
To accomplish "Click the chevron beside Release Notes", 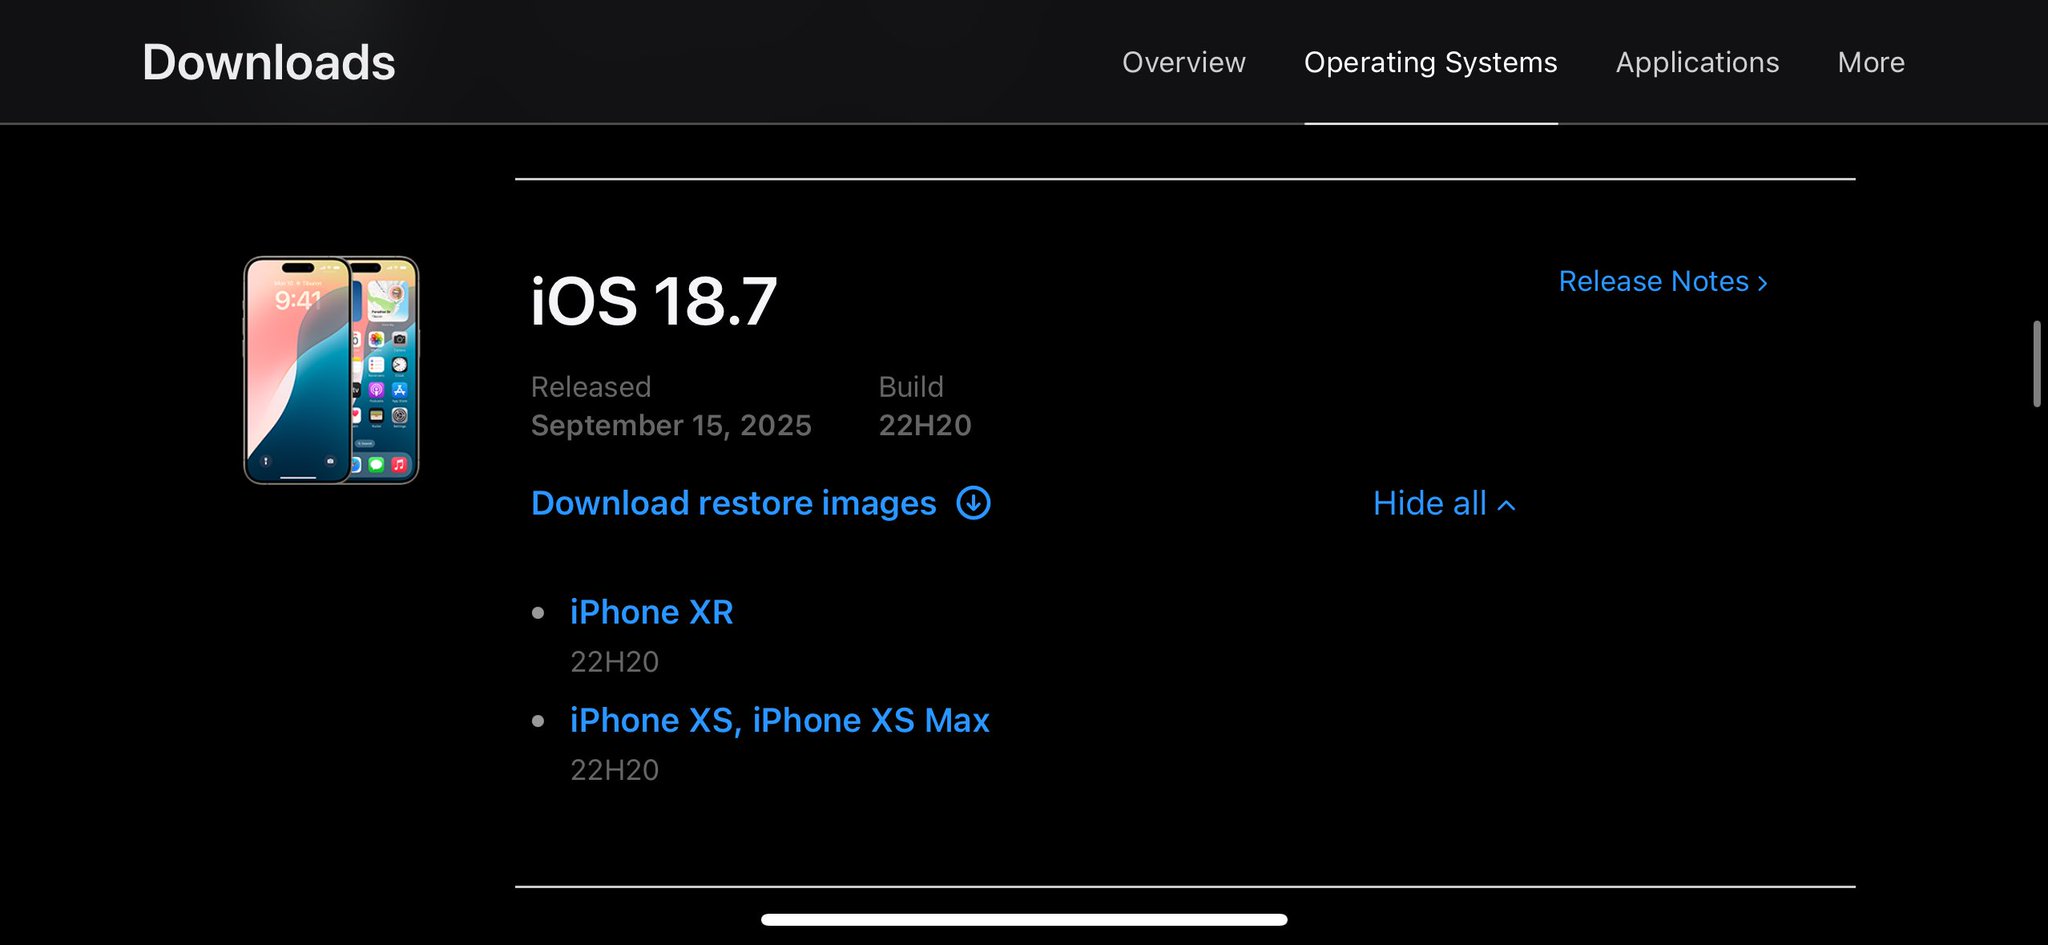I will point(1762,284).
